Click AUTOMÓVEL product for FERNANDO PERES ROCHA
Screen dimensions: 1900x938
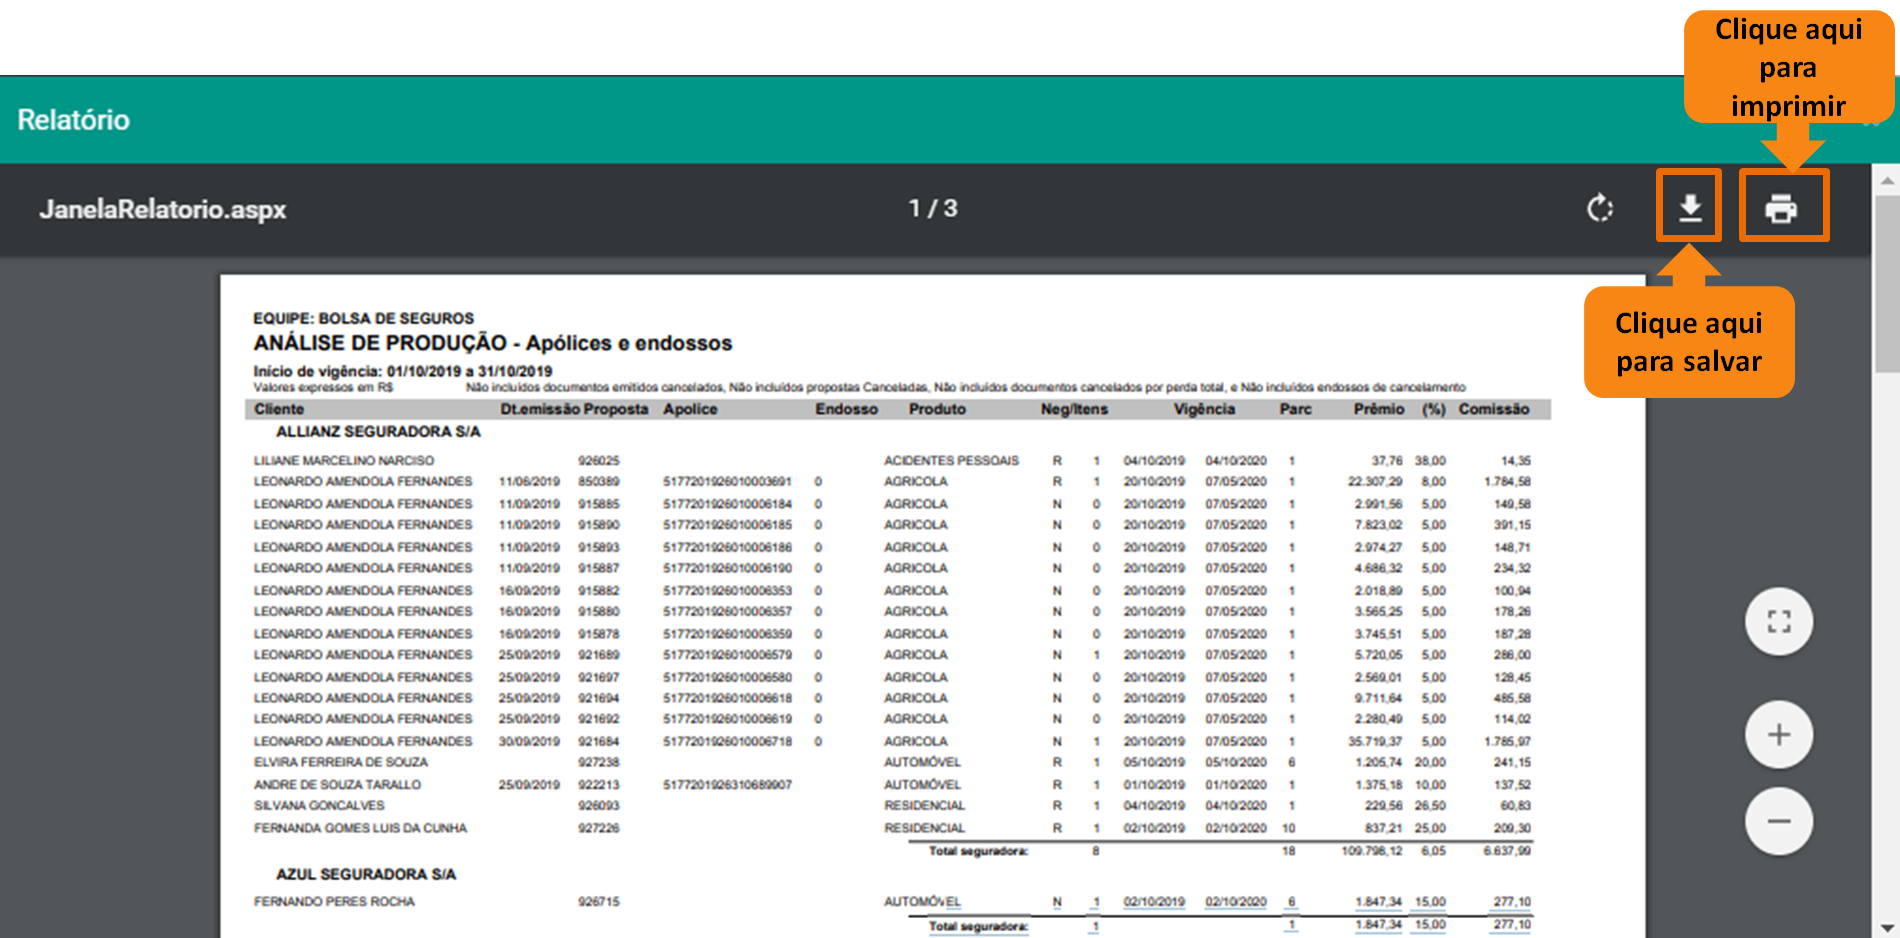tap(922, 902)
